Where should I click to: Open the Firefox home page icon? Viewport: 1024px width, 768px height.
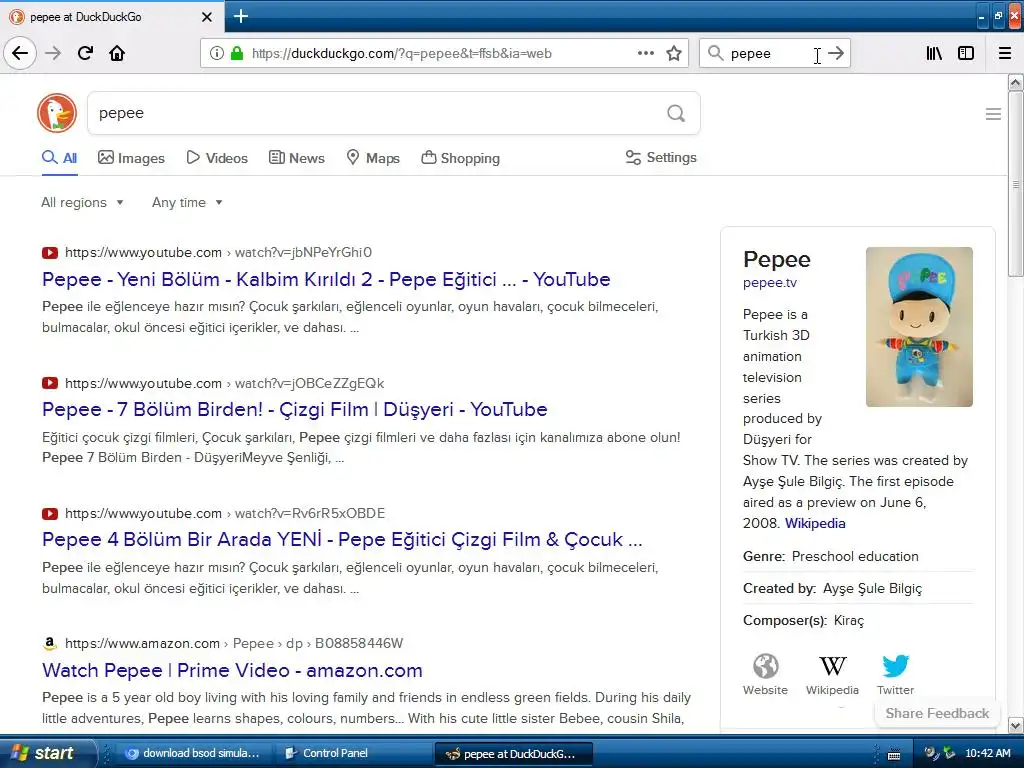pos(117,53)
